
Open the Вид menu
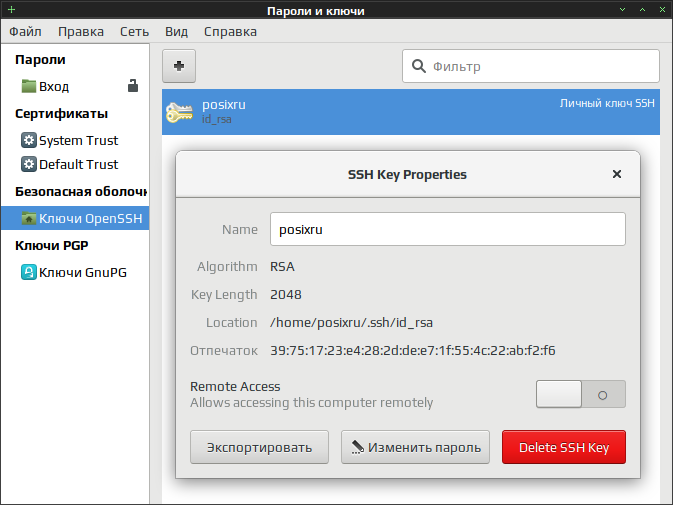[176, 31]
